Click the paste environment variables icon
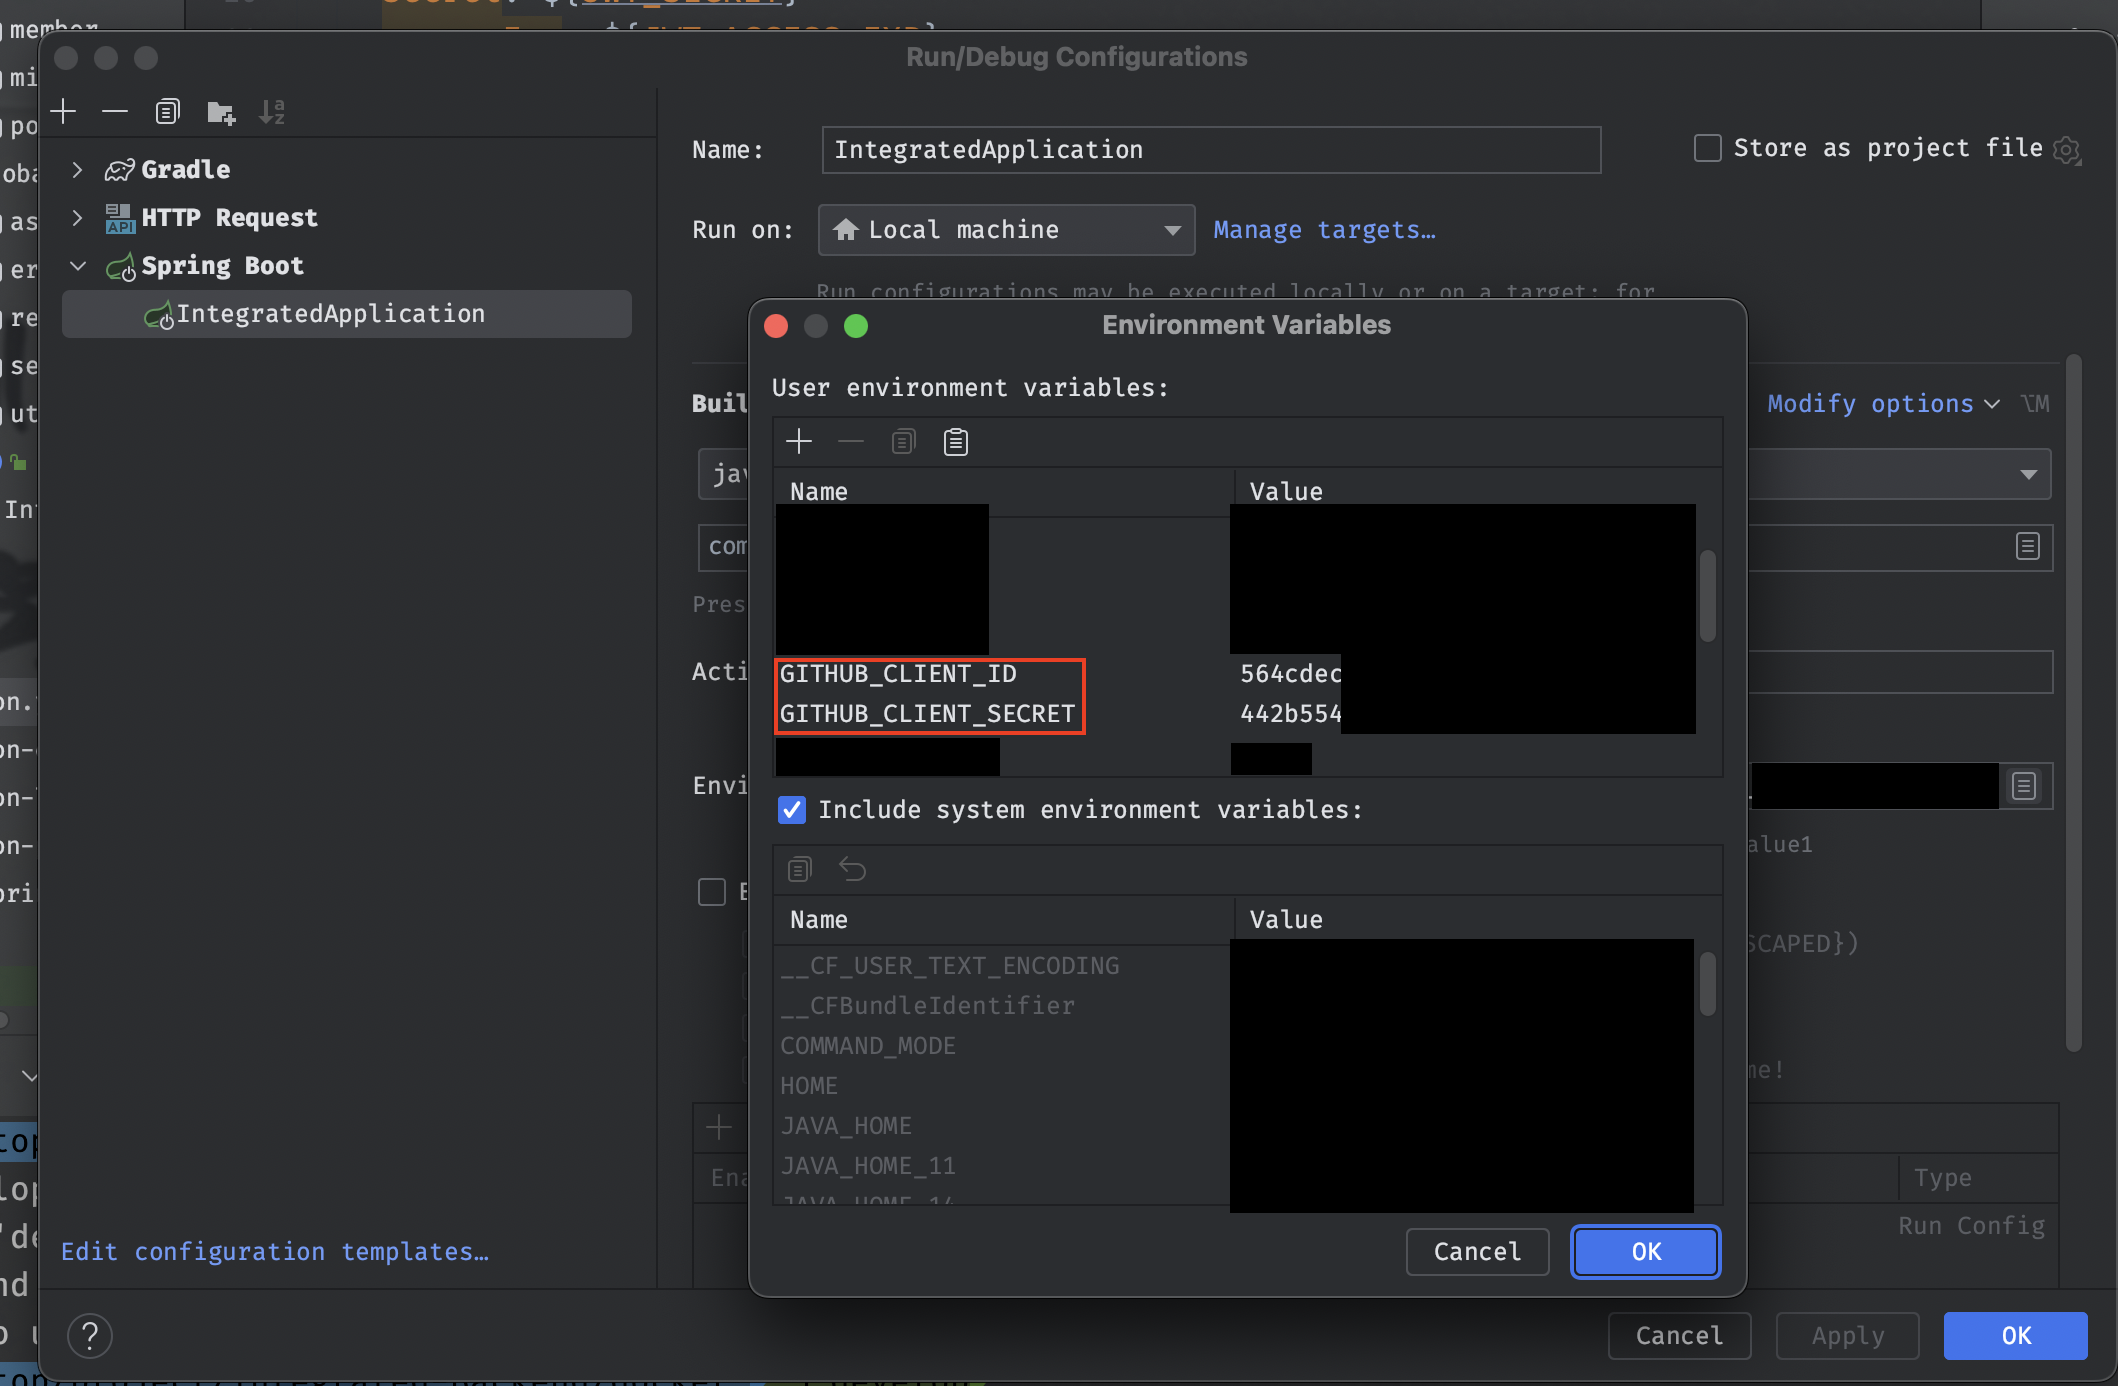This screenshot has width=2118, height=1386. pyautogui.click(x=955, y=442)
